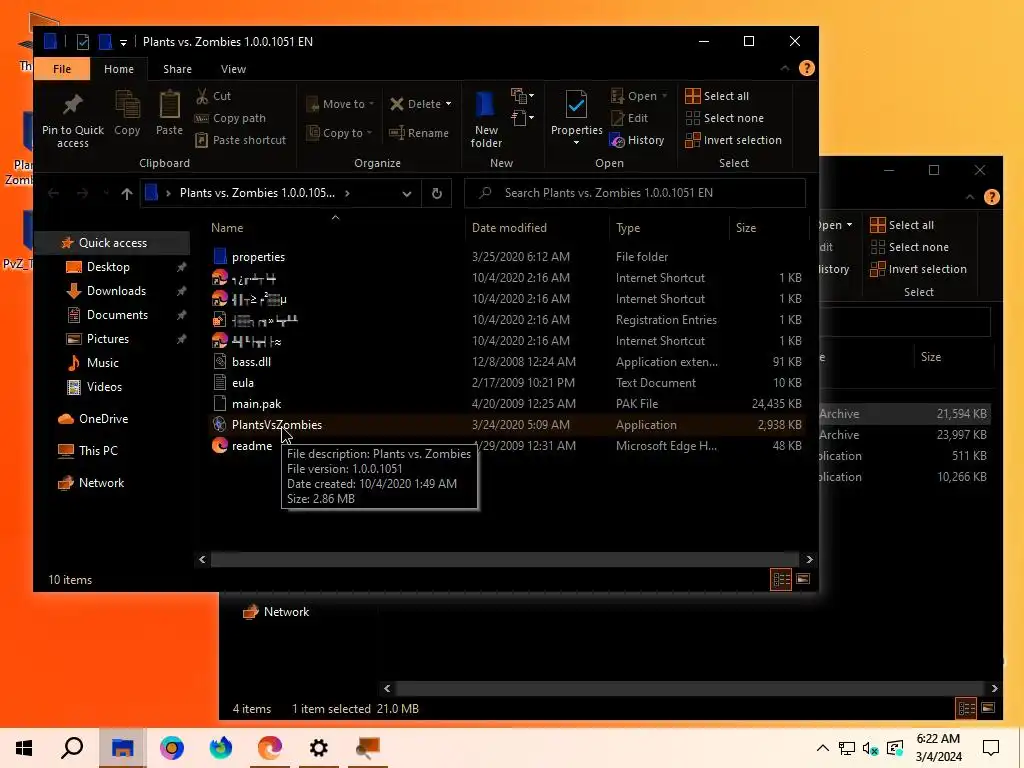Expand the Copy to dropdown

(x=370, y=133)
